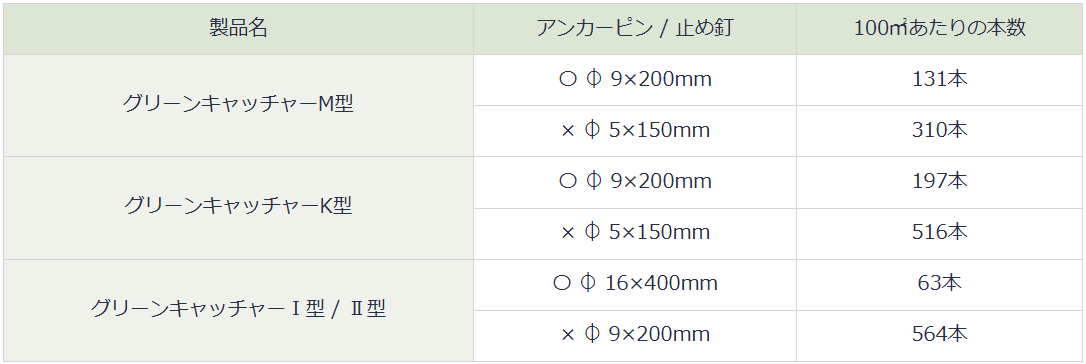Click the 516本 count cell
1086x364 pixels.
click(940, 233)
